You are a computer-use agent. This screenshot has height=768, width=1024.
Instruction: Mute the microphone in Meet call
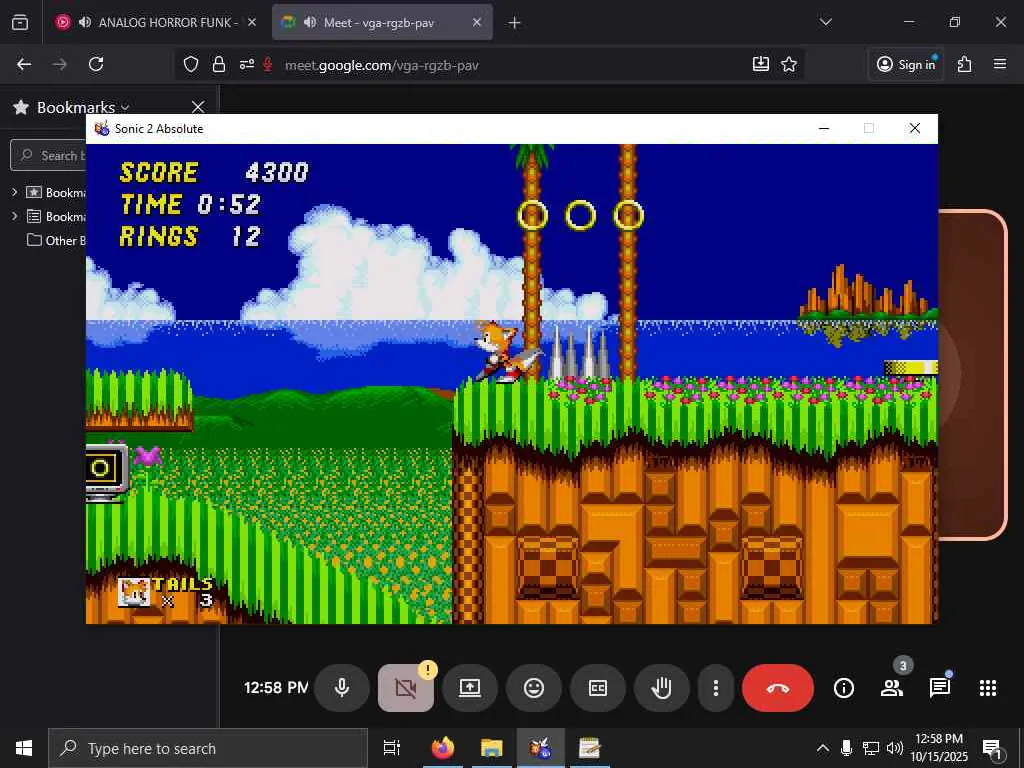point(342,688)
